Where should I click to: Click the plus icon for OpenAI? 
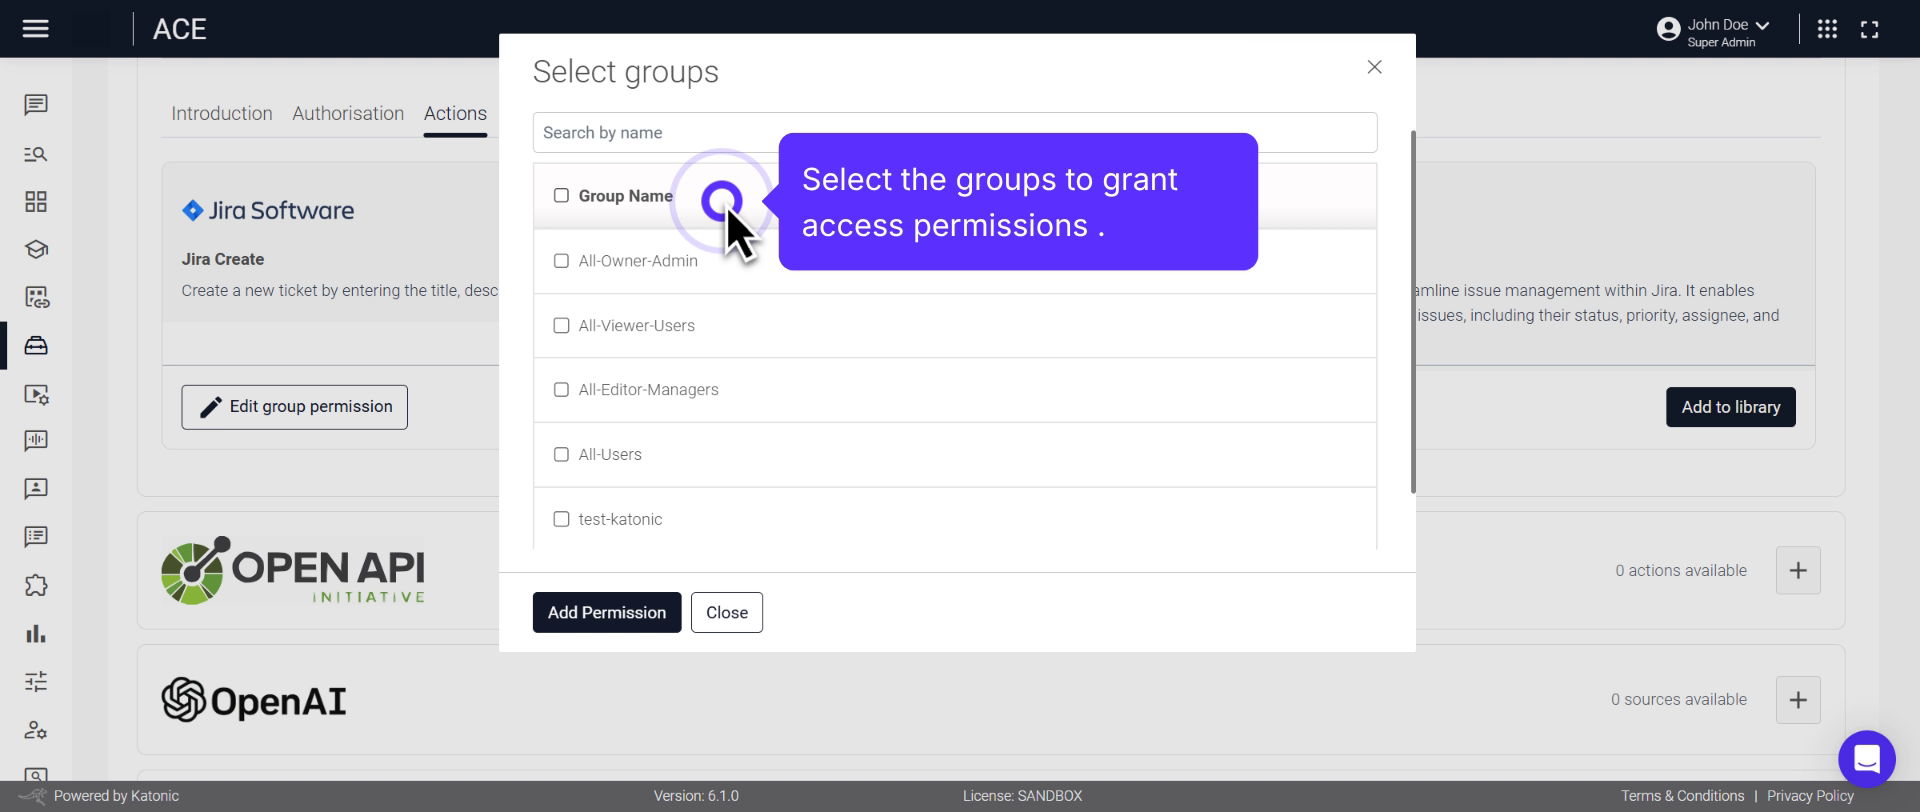[x=1798, y=700]
